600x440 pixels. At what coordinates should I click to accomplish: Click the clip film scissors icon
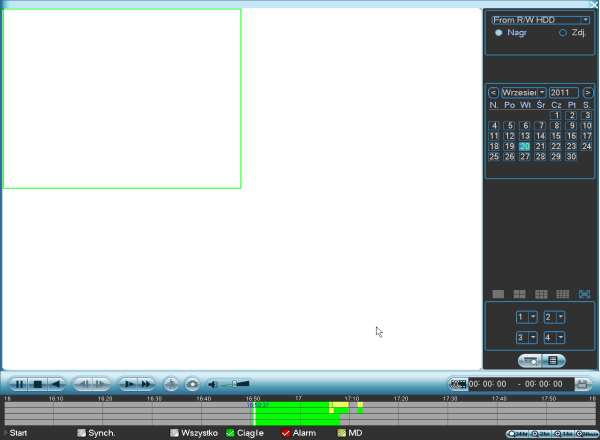tap(458, 384)
